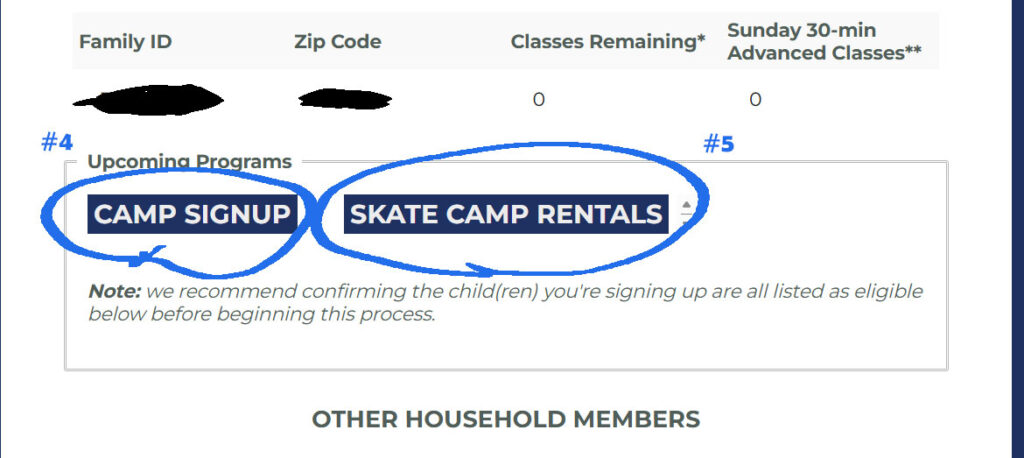Click the 0 under Sunday Advanced Classes

point(755,100)
